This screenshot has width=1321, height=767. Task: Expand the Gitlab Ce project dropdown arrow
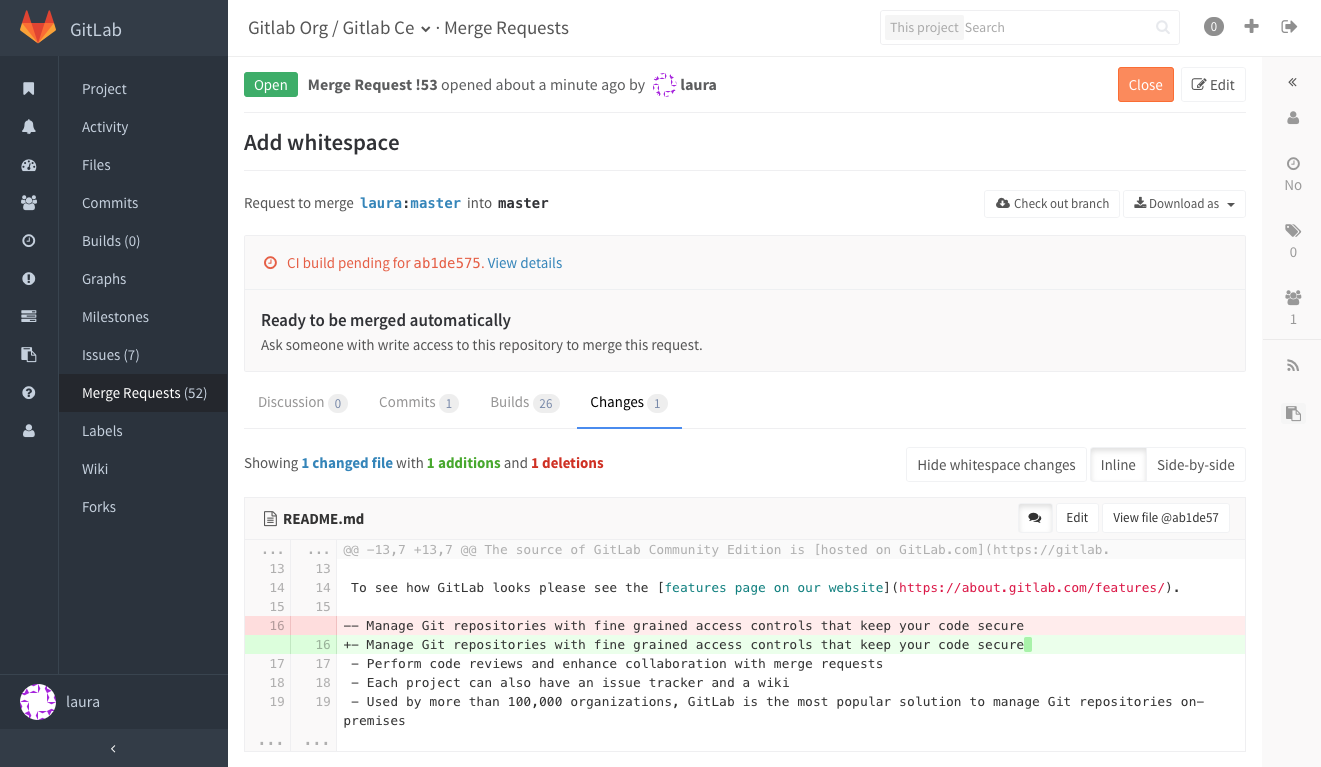(x=426, y=29)
